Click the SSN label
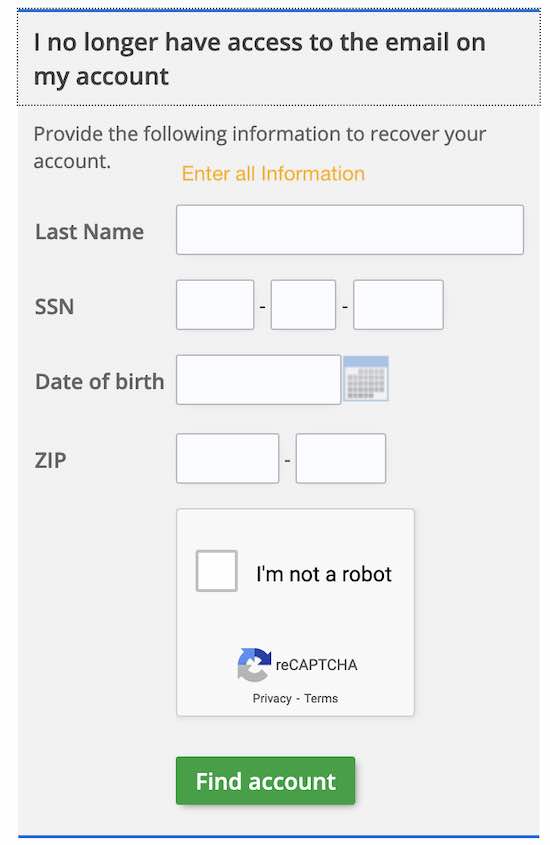The image size is (550, 845). [x=54, y=307]
